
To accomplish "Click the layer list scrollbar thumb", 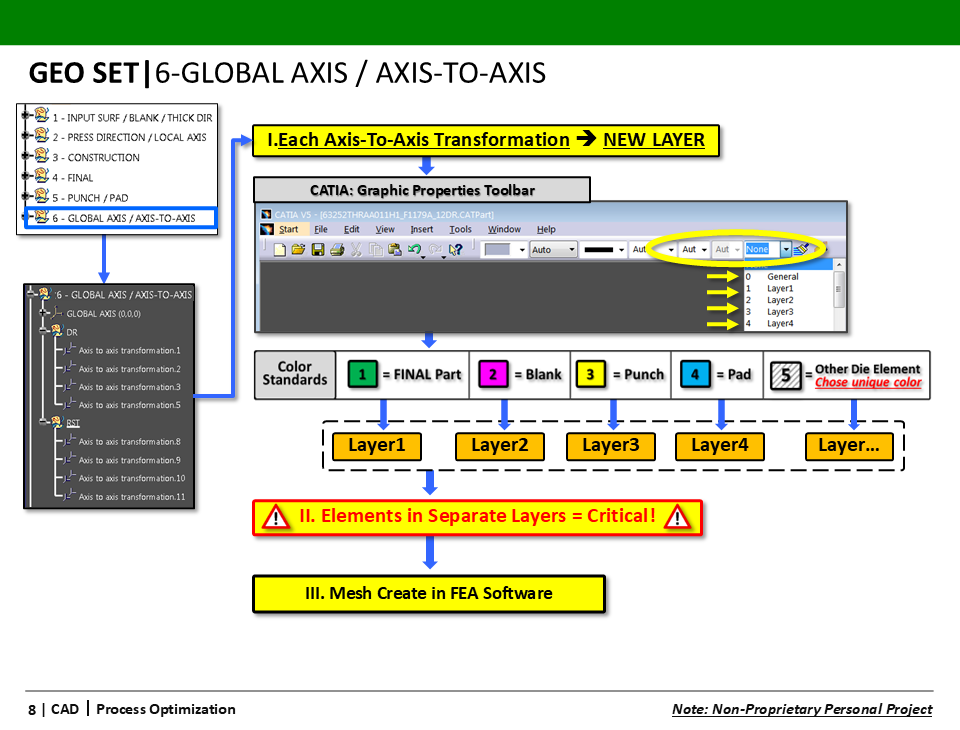I will 839,288.
